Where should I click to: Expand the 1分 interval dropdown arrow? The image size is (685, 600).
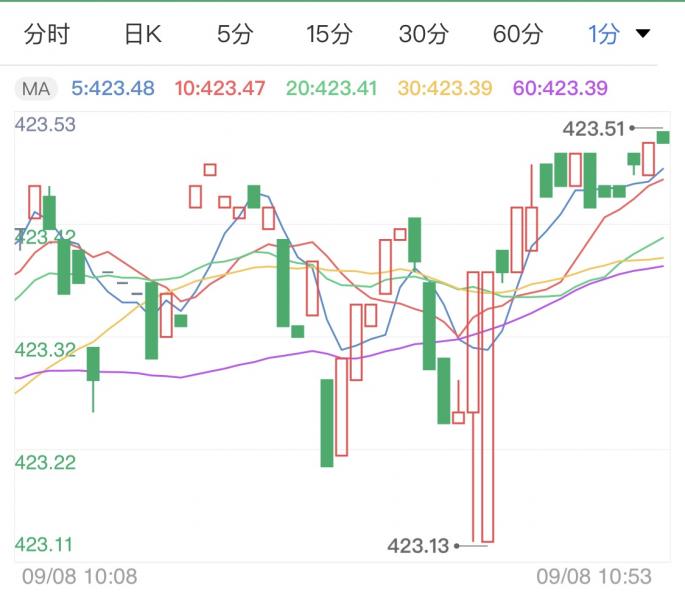point(643,34)
